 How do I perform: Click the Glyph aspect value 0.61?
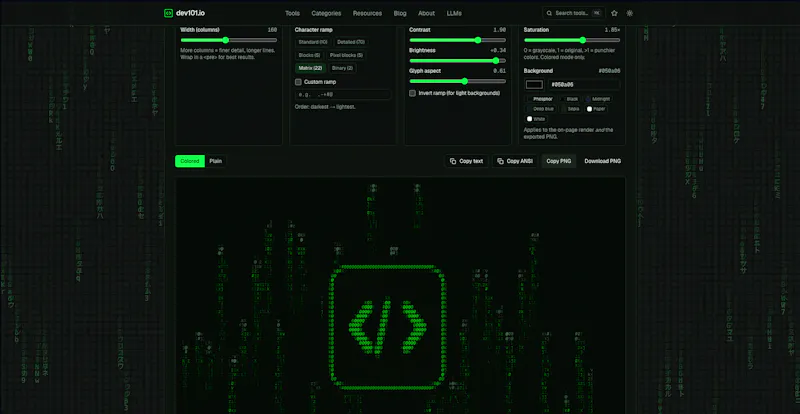(499, 71)
